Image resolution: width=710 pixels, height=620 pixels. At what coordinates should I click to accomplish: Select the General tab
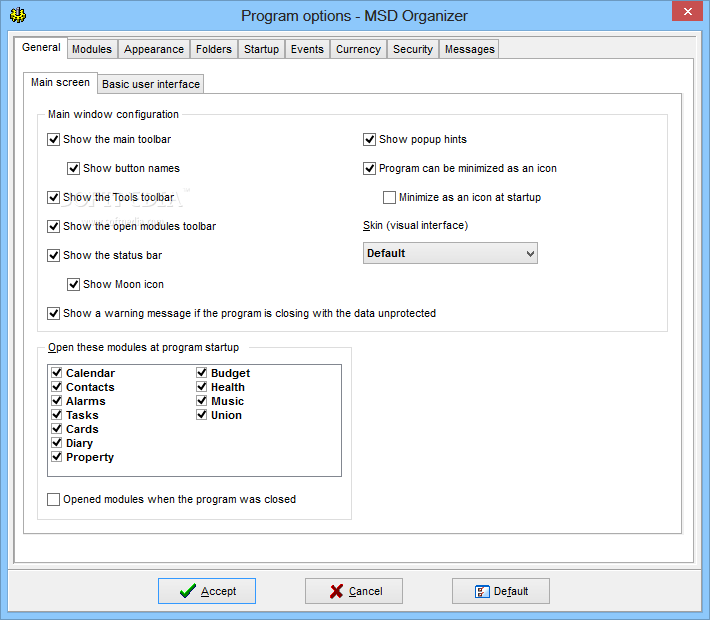coord(41,48)
